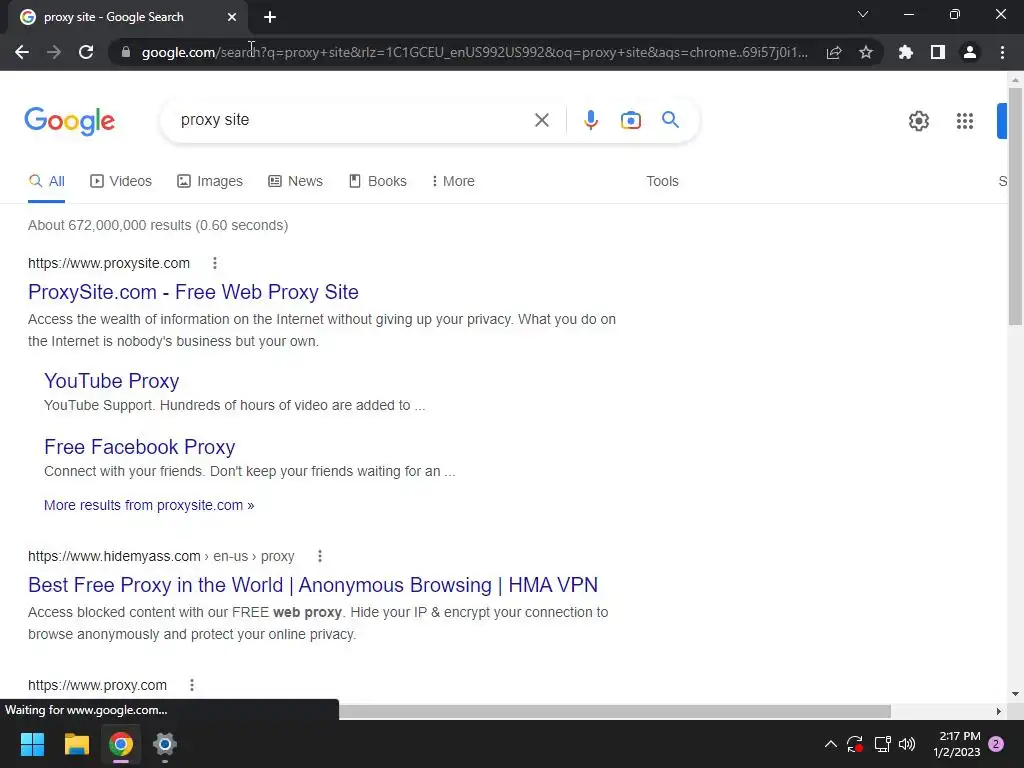Click the https://www.proxysite.com URL text

pos(109,263)
